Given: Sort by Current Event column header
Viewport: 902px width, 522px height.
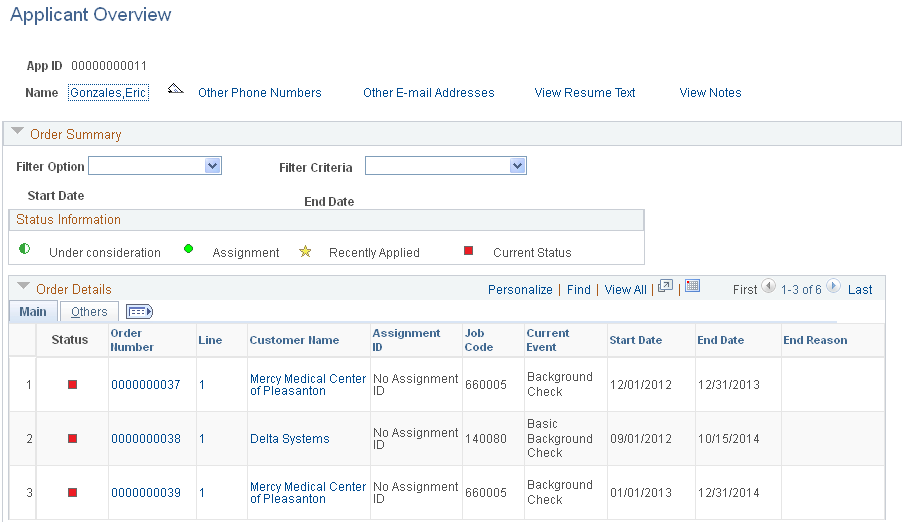Looking at the screenshot, I should coord(548,340).
